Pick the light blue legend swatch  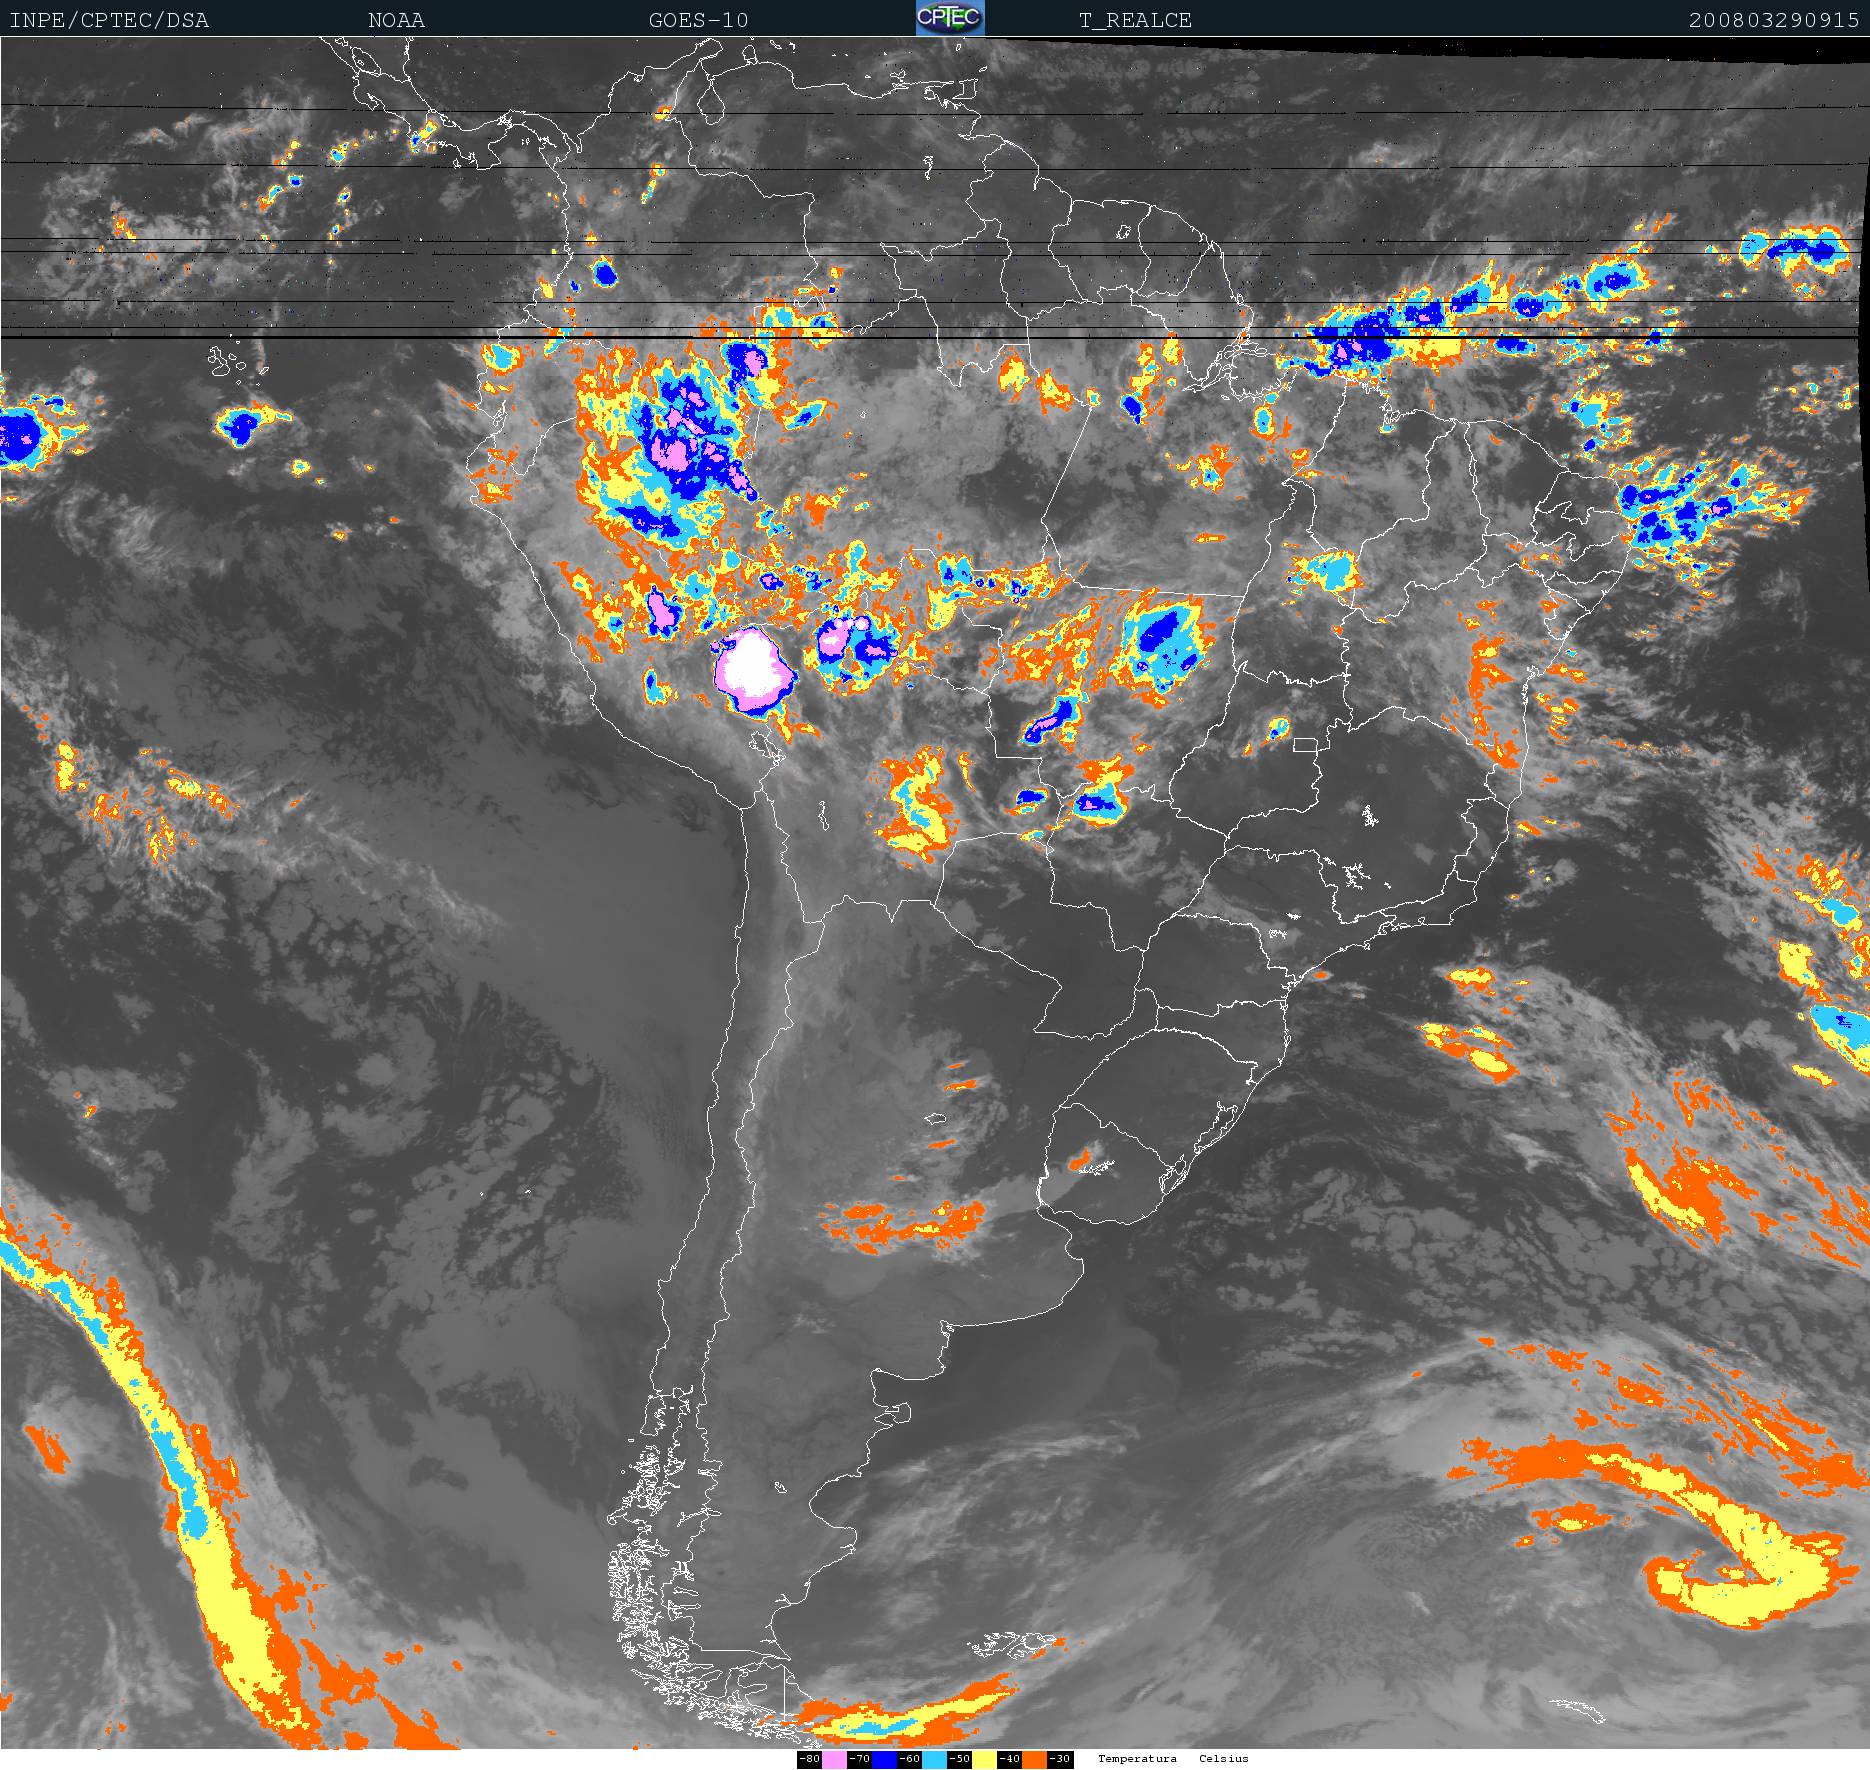(x=934, y=1759)
